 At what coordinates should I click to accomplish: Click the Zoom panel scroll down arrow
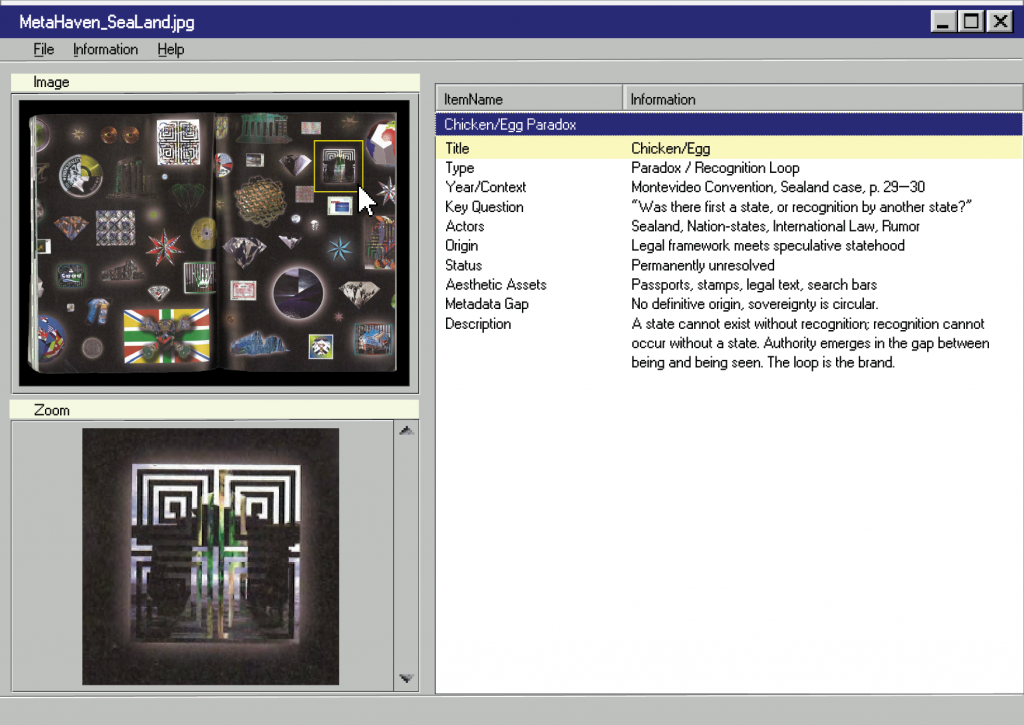pyautogui.click(x=406, y=678)
